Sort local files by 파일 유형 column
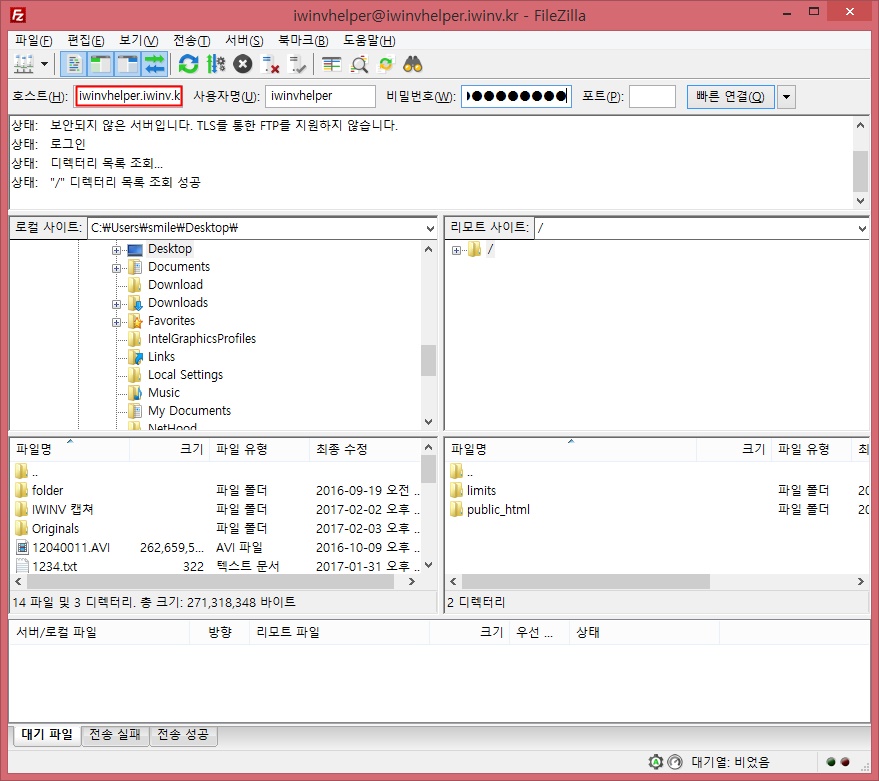Screen dimensions: 879x781 click(x=259, y=449)
